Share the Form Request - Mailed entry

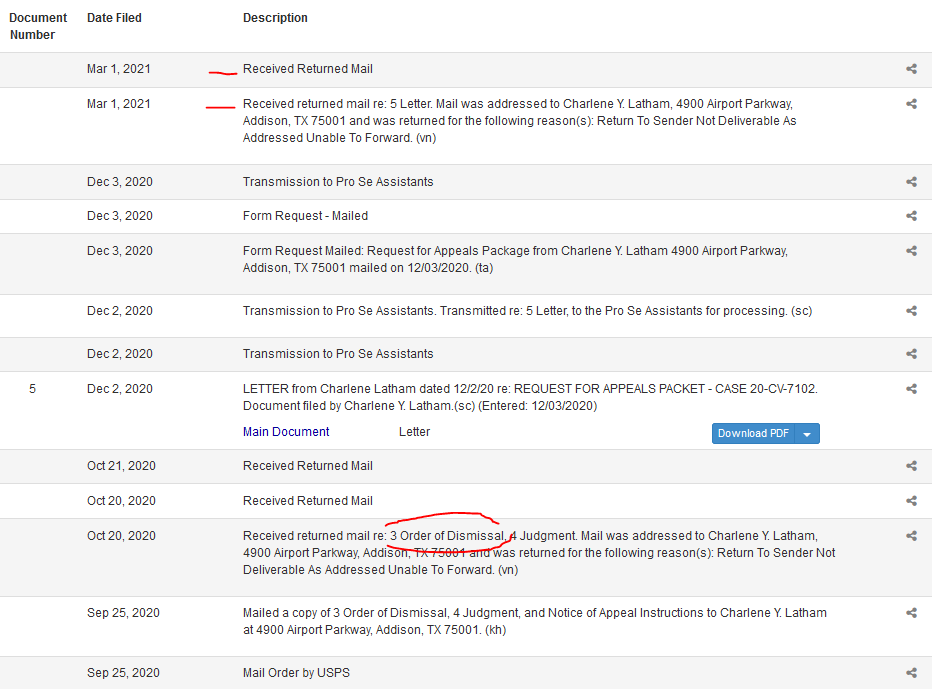[x=911, y=216]
